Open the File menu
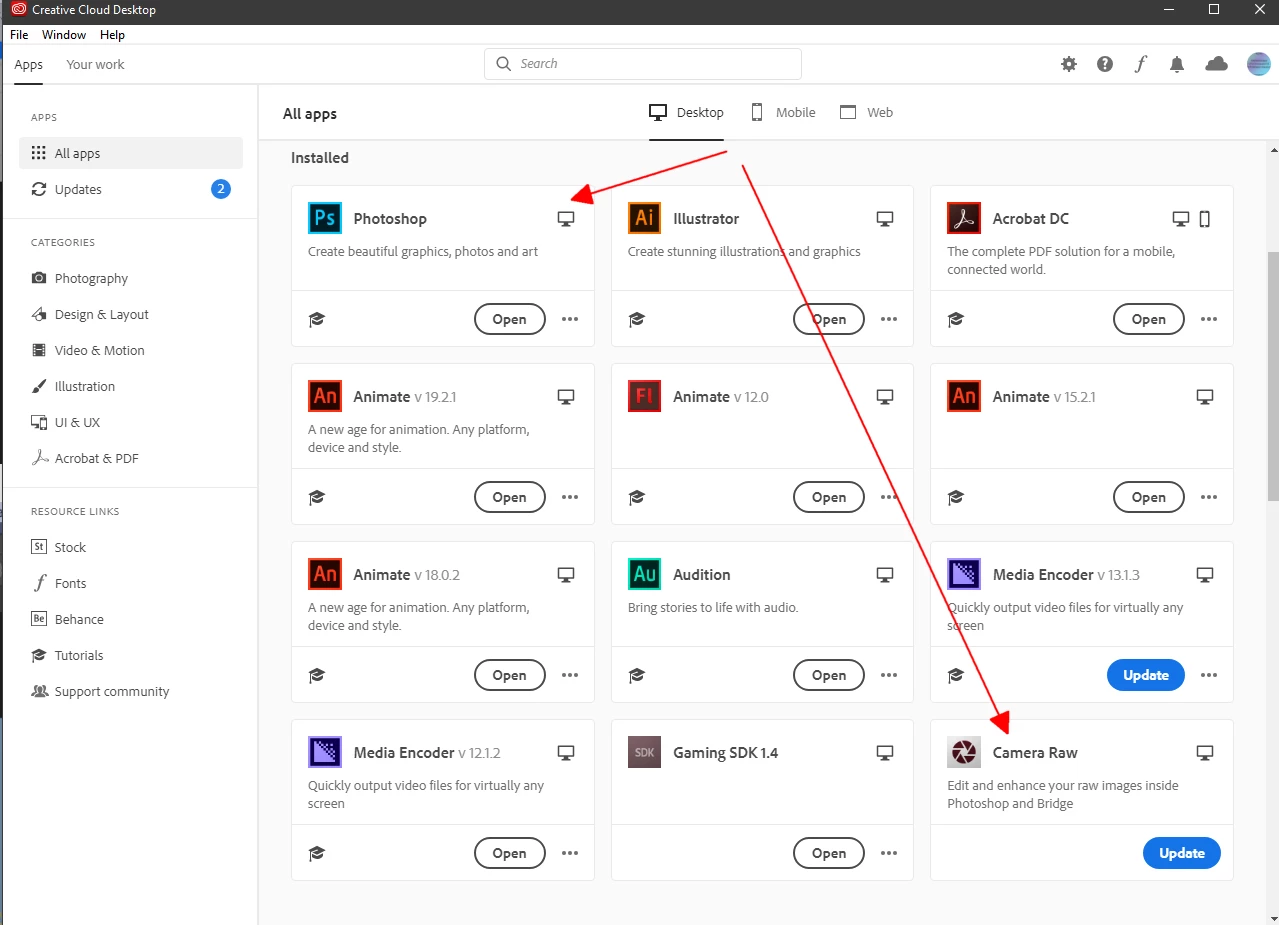Viewport: 1279px width, 925px height. coord(19,34)
